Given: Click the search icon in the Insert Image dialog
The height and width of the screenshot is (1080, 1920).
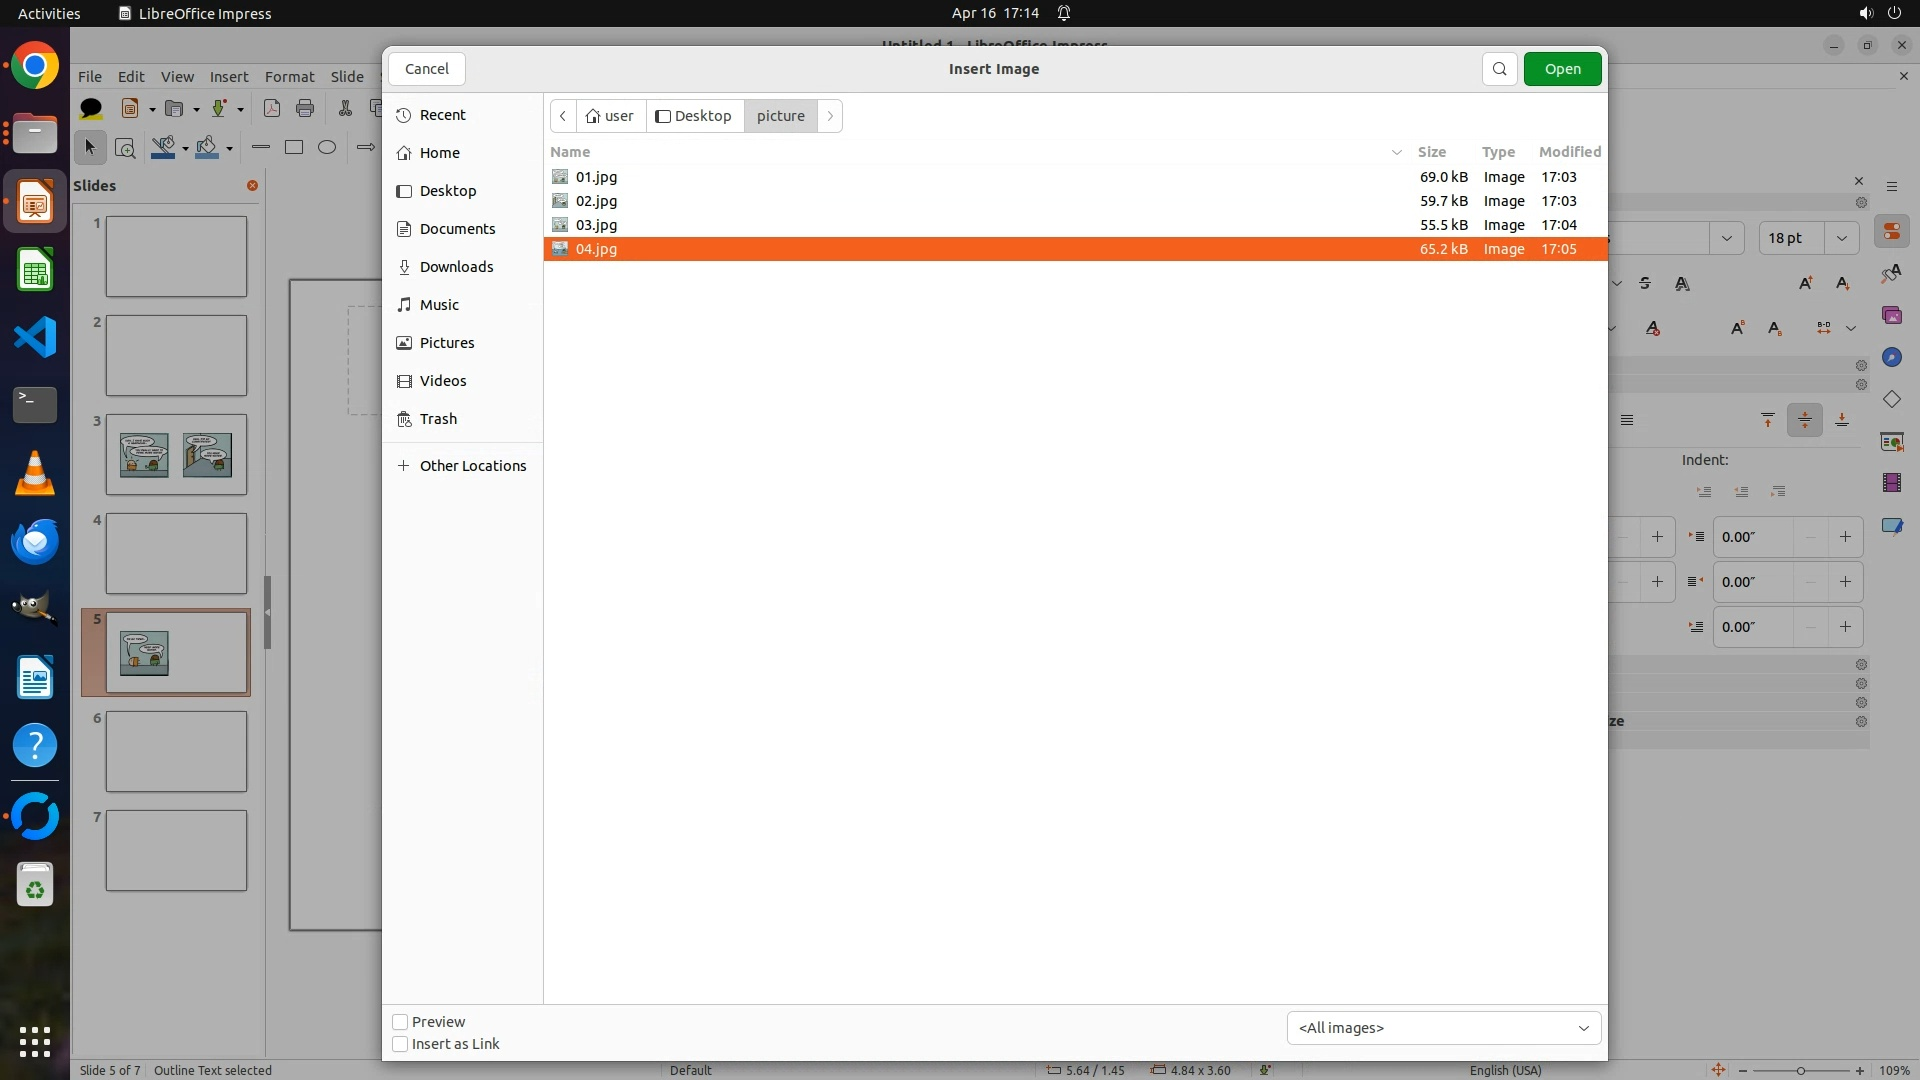Looking at the screenshot, I should point(1499,69).
